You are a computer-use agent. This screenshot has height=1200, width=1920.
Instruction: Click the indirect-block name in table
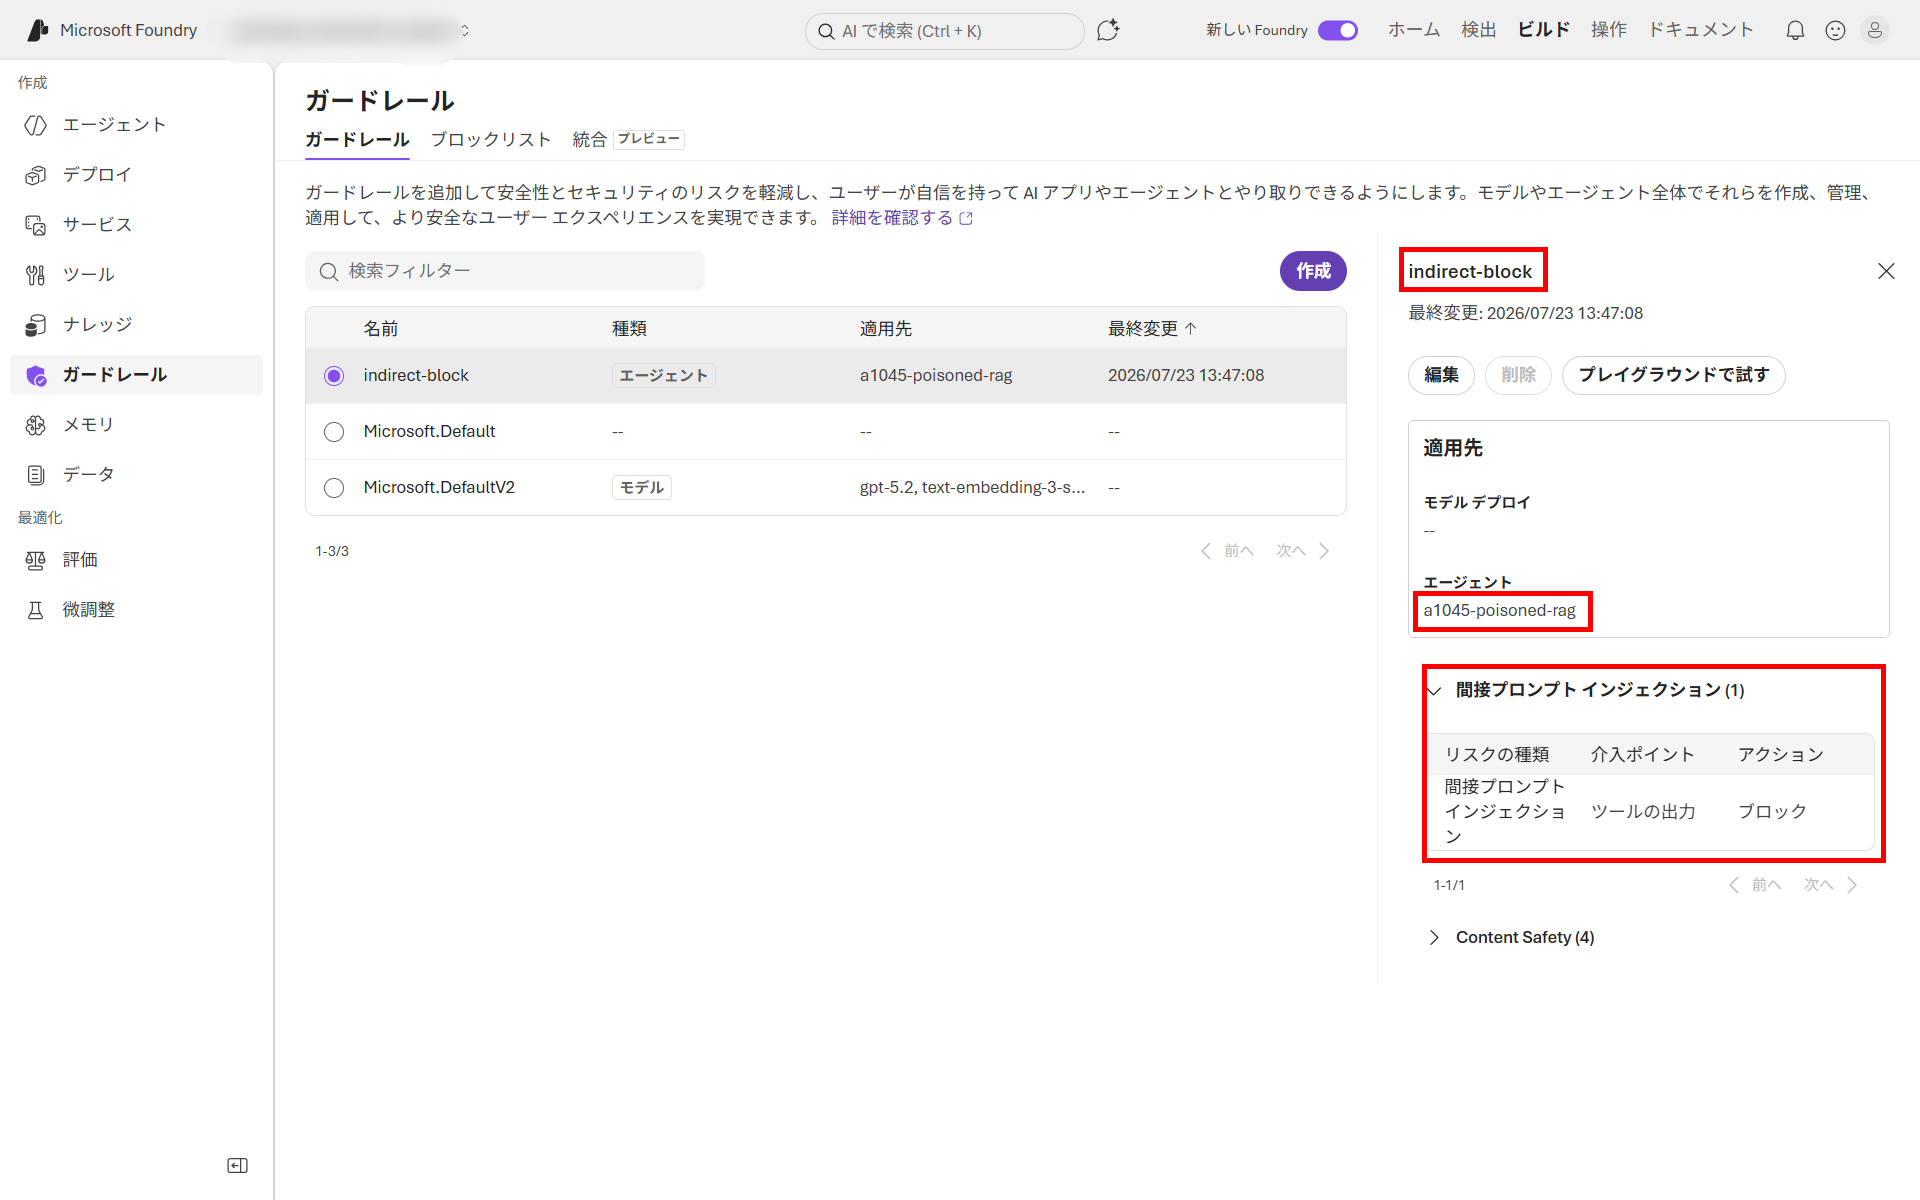click(x=416, y=375)
